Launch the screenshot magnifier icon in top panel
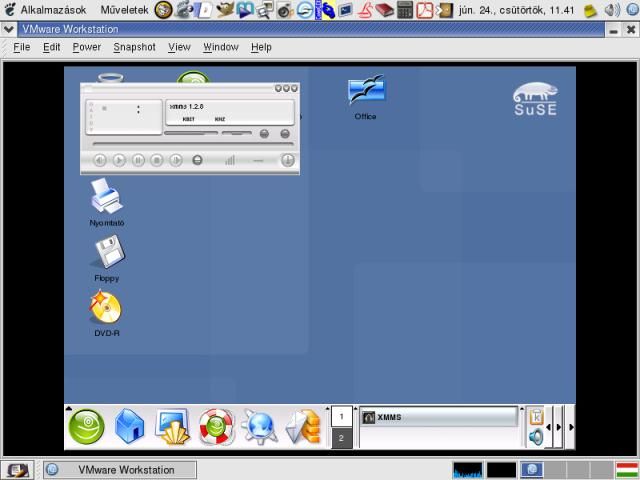This screenshot has width=640, height=480. coord(265,10)
